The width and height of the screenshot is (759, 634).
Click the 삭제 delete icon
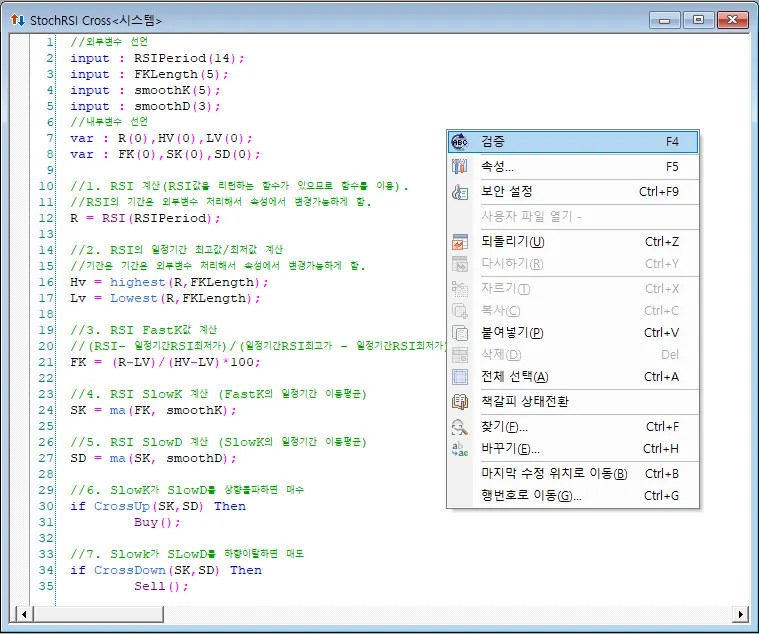[459, 355]
